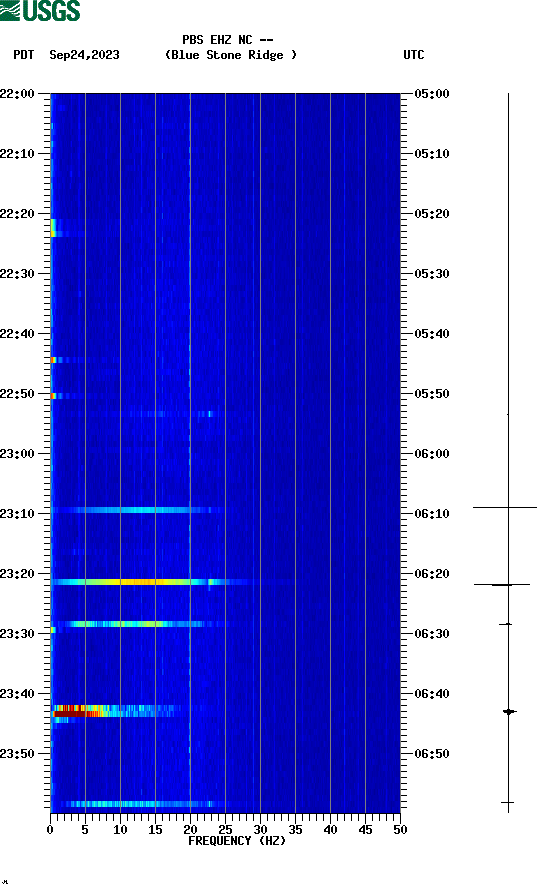Click the 35 Hz frequency tick label
Image resolution: width=552 pixels, height=893 pixels.
coord(295,830)
